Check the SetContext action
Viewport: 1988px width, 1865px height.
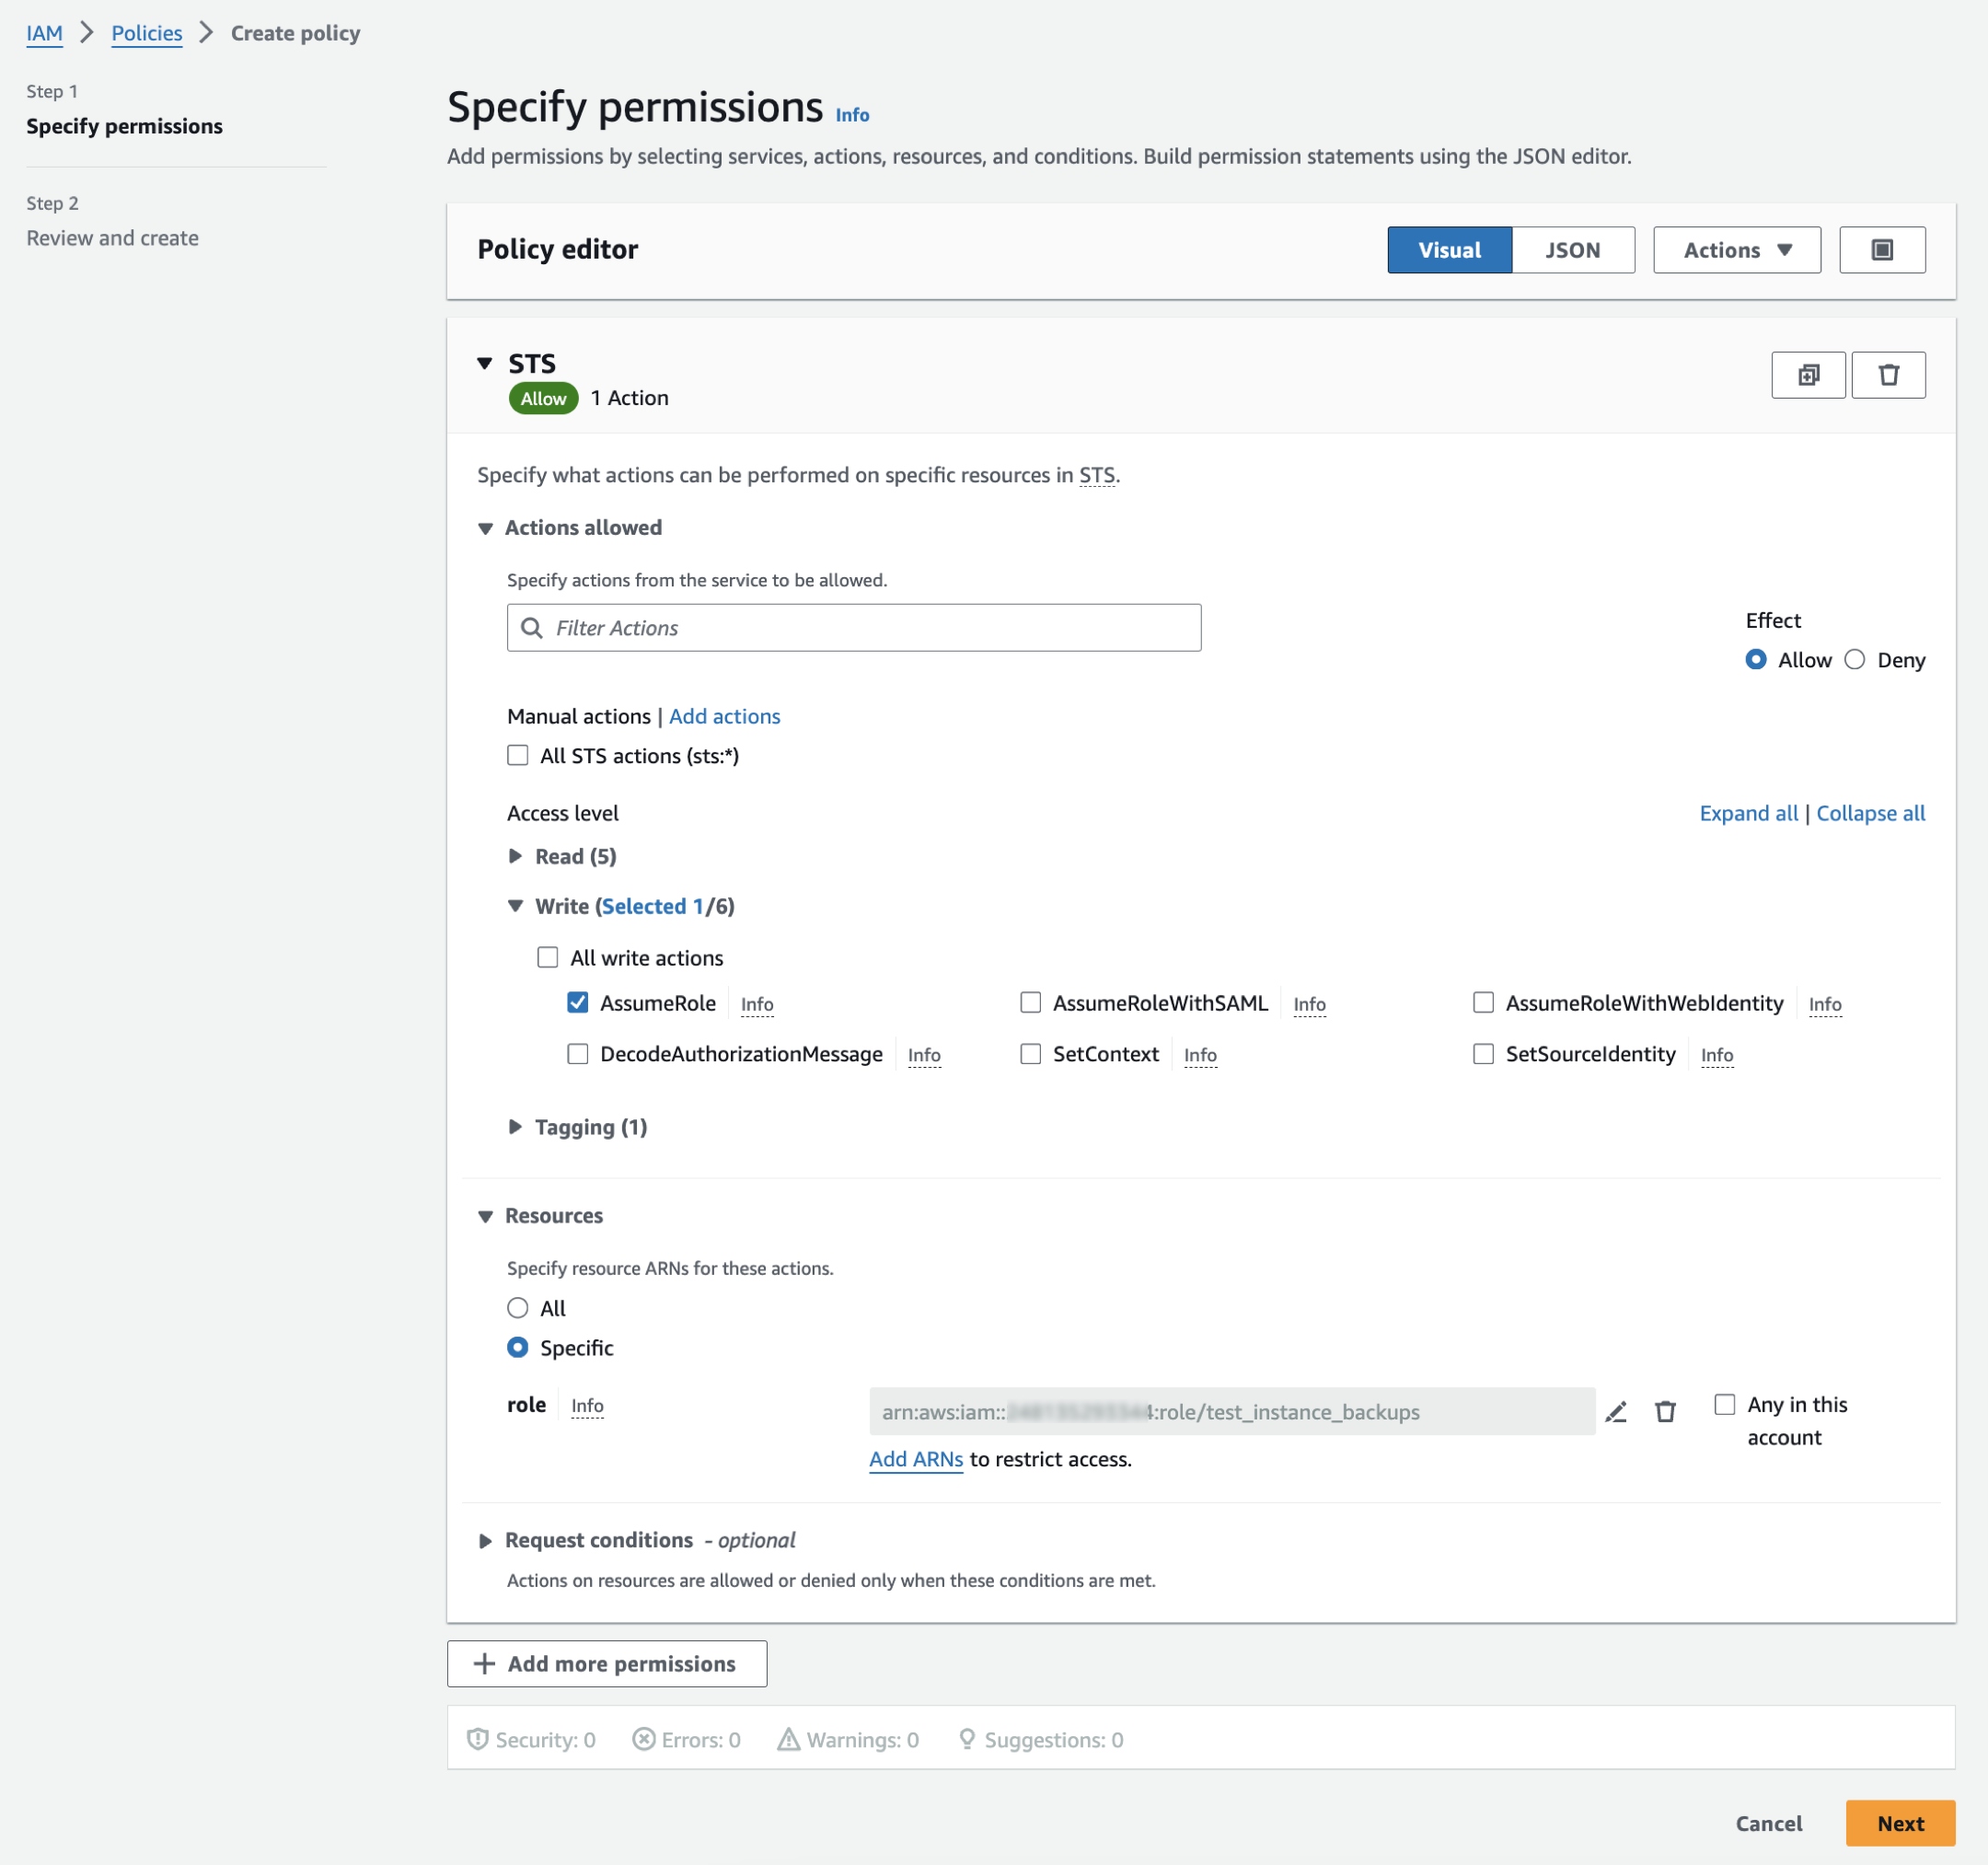point(1030,1053)
